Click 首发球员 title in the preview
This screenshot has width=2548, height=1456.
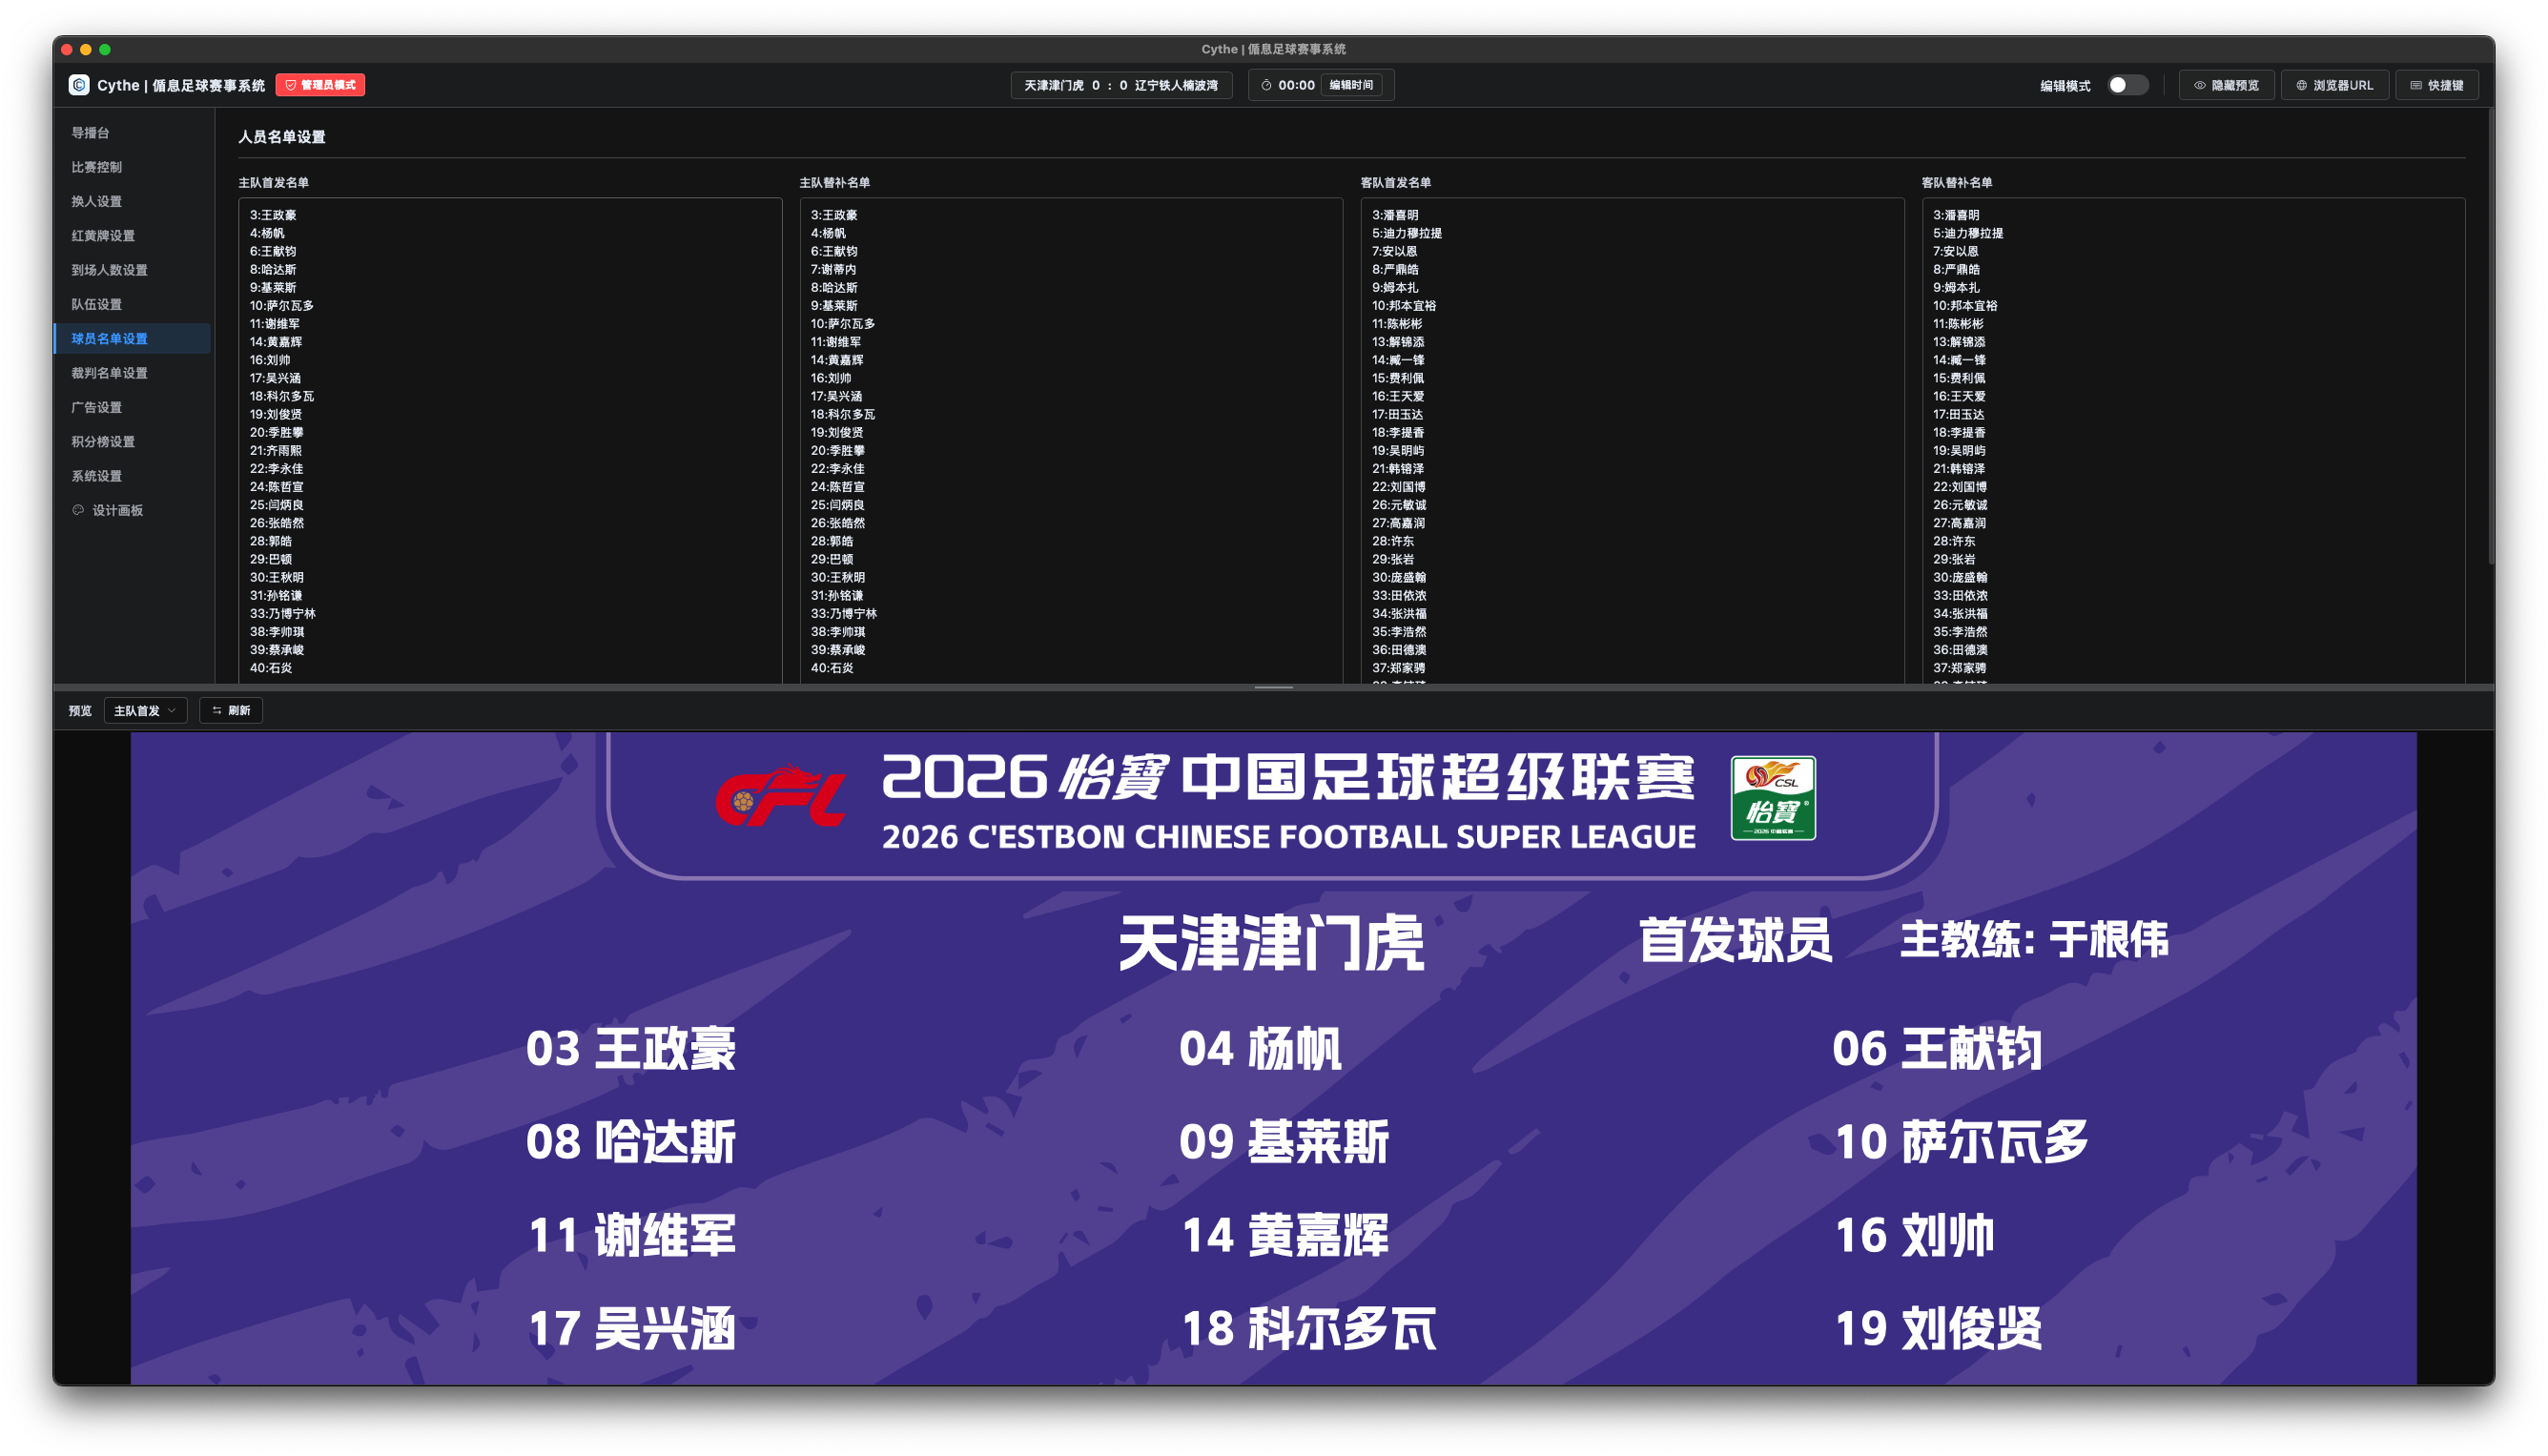click(1735, 940)
